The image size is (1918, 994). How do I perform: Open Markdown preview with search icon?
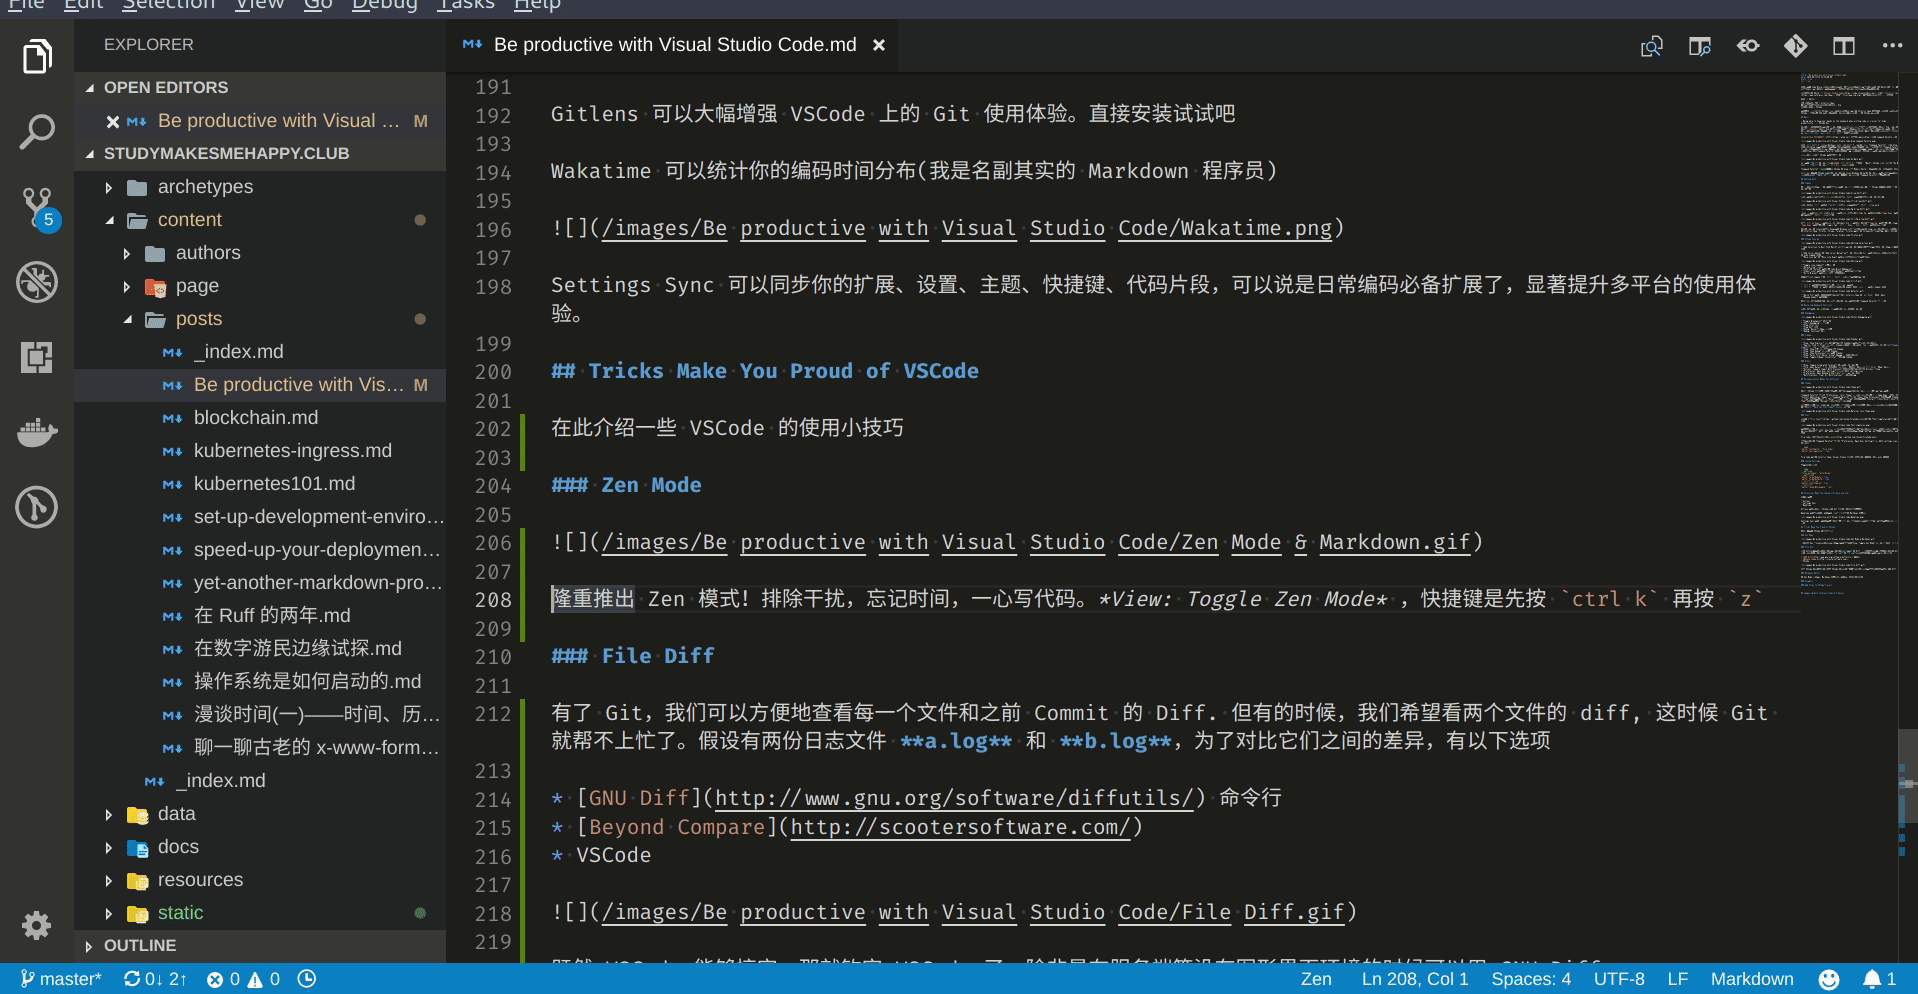pos(1652,46)
